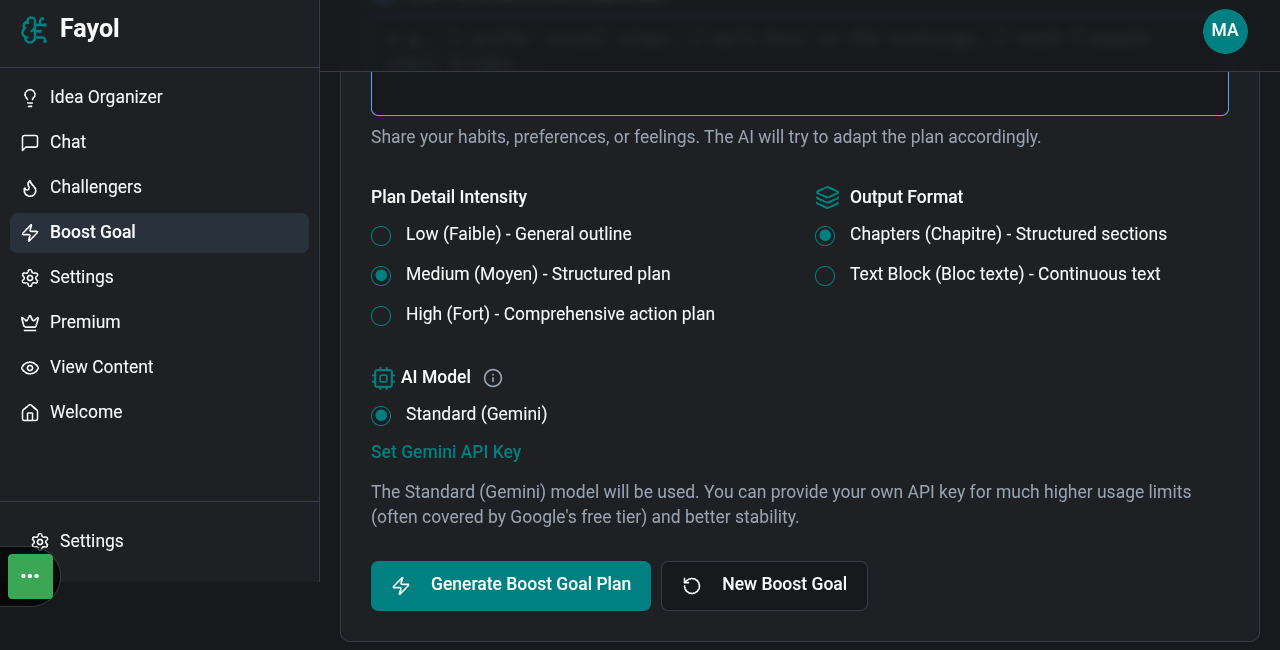Select High (Fort) comprehensive action plan
1280x650 pixels.
(x=381, y=315)
